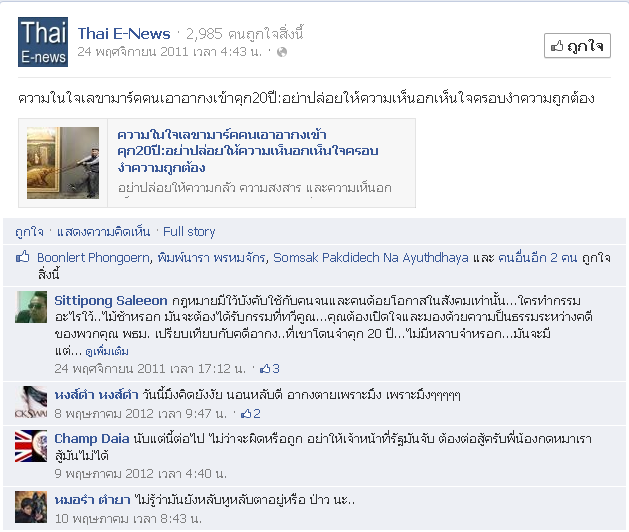
Task: Open the bold article headline link in the preview
Action: click(248, 151)
